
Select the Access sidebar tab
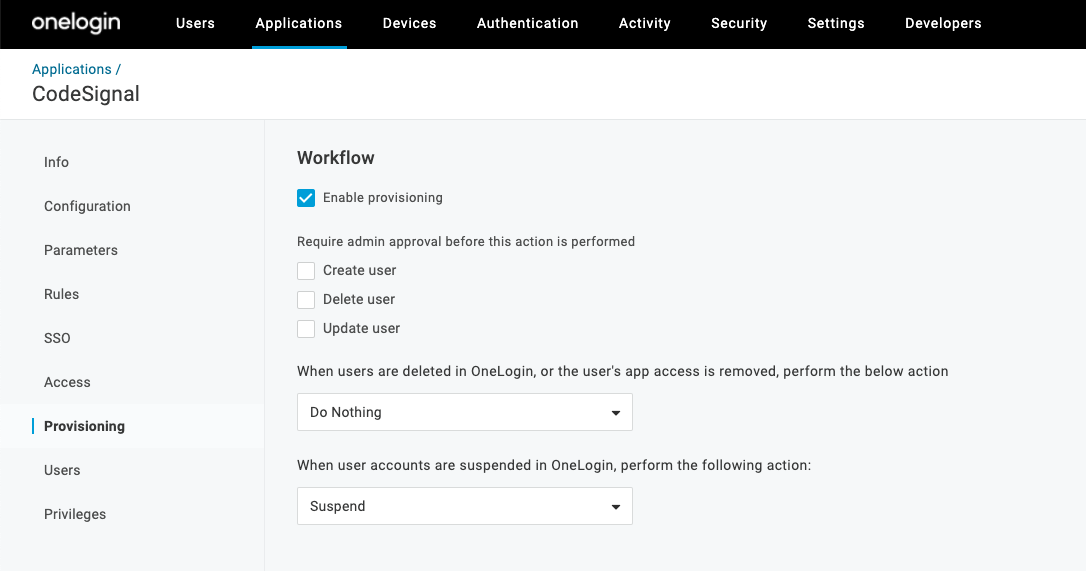point(67,383)
